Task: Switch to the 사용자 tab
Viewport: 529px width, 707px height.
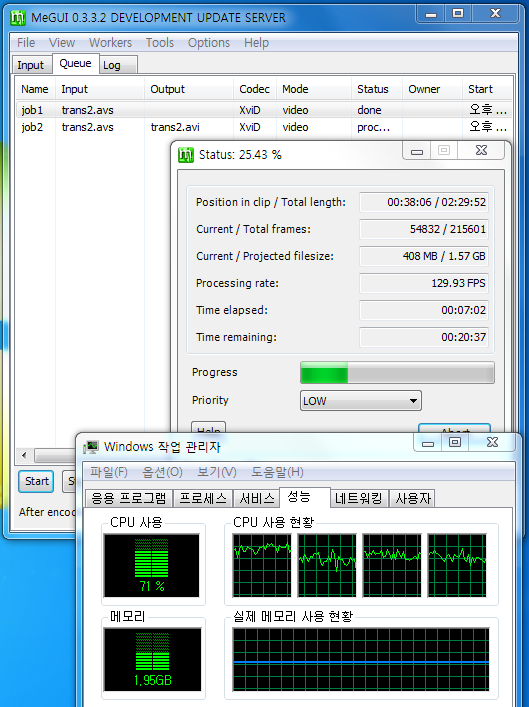Action: click(412, 498)
